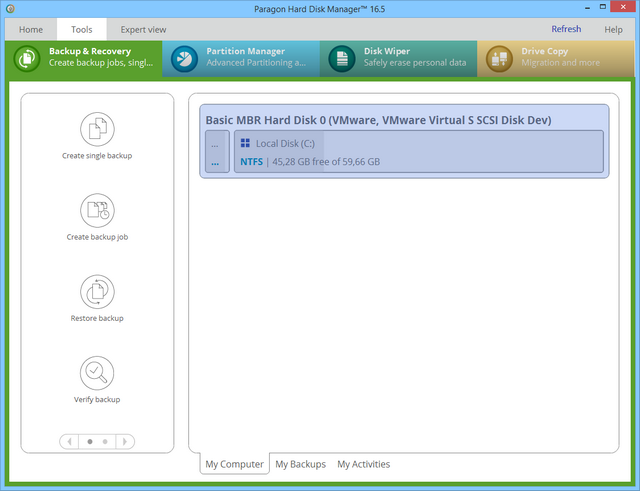Image resolution: width=640 pixels, height=491 pixels.
Task: Open the My Backups tab
Action: [300, 464]
